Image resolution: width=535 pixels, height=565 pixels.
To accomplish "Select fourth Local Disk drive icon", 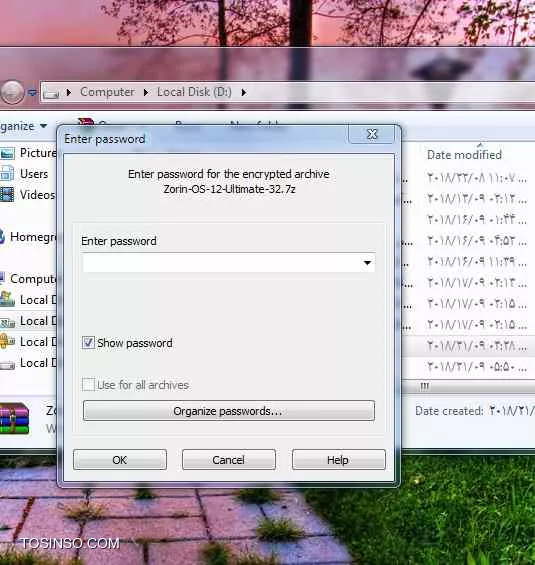I will [8, 364].
